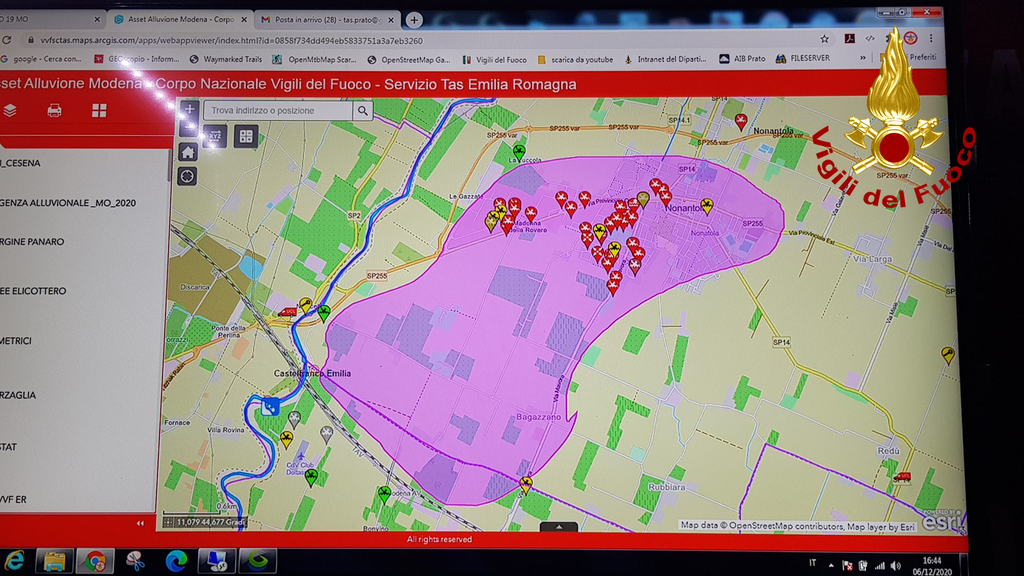1024x576 pixels.
Task: Open 'Intranet del Diparti...' bookmark
Action: click(665, 59)
